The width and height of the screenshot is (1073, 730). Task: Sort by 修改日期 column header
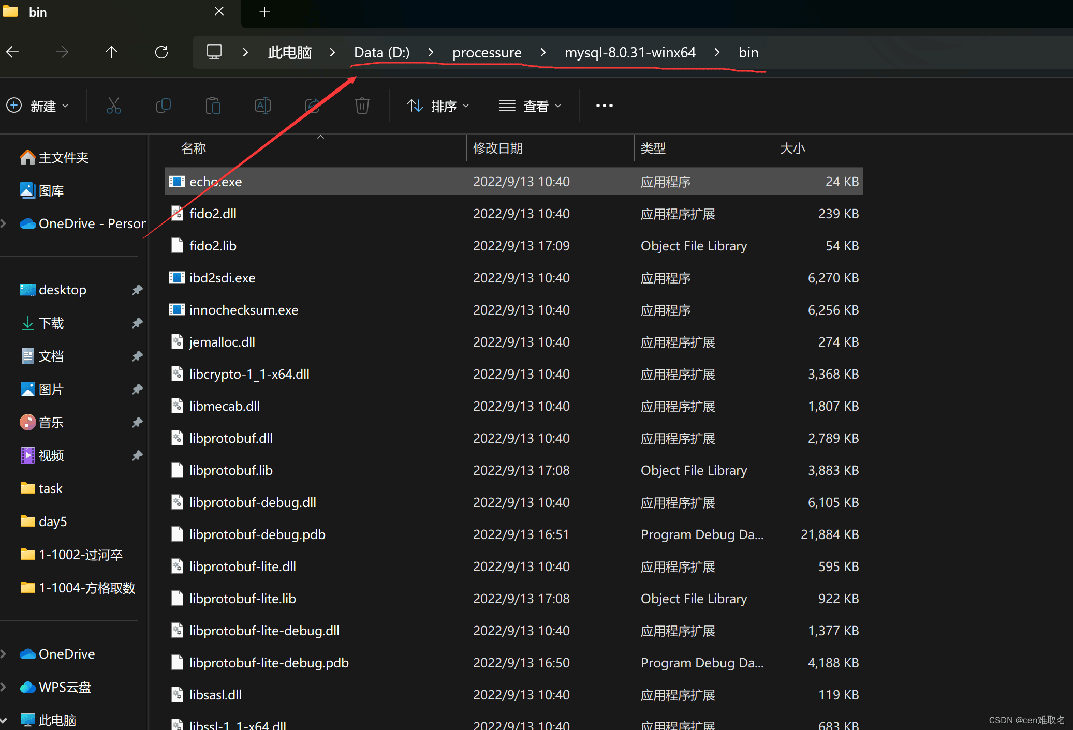click(497, 148)
